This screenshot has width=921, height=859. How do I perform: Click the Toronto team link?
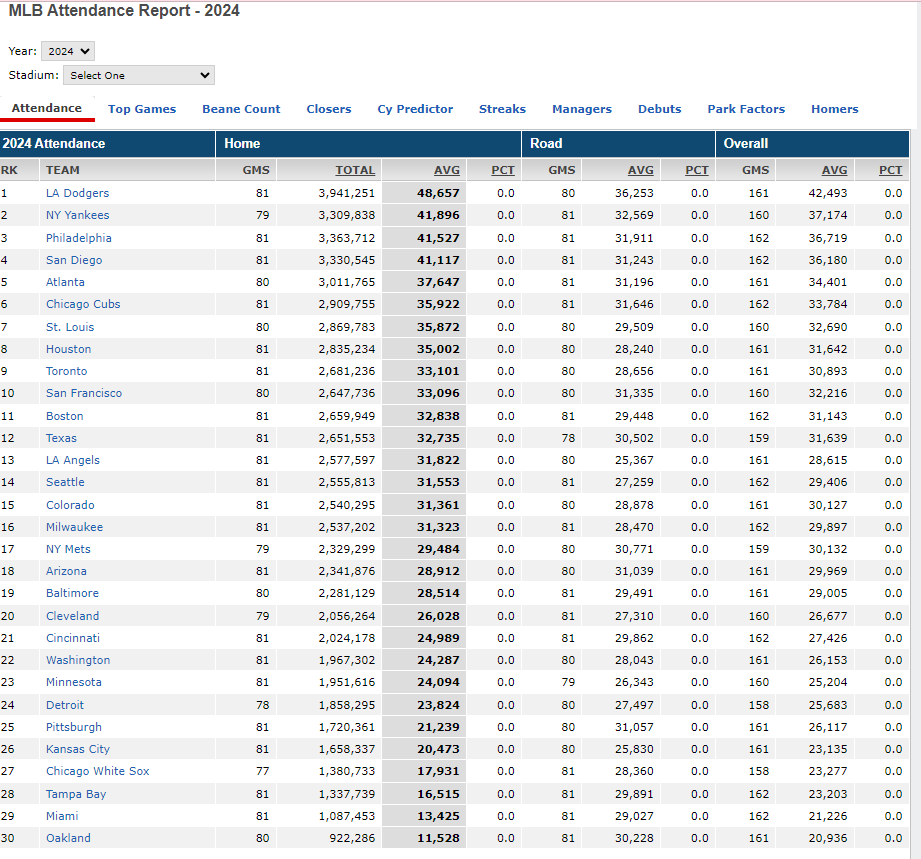(66, 371)
